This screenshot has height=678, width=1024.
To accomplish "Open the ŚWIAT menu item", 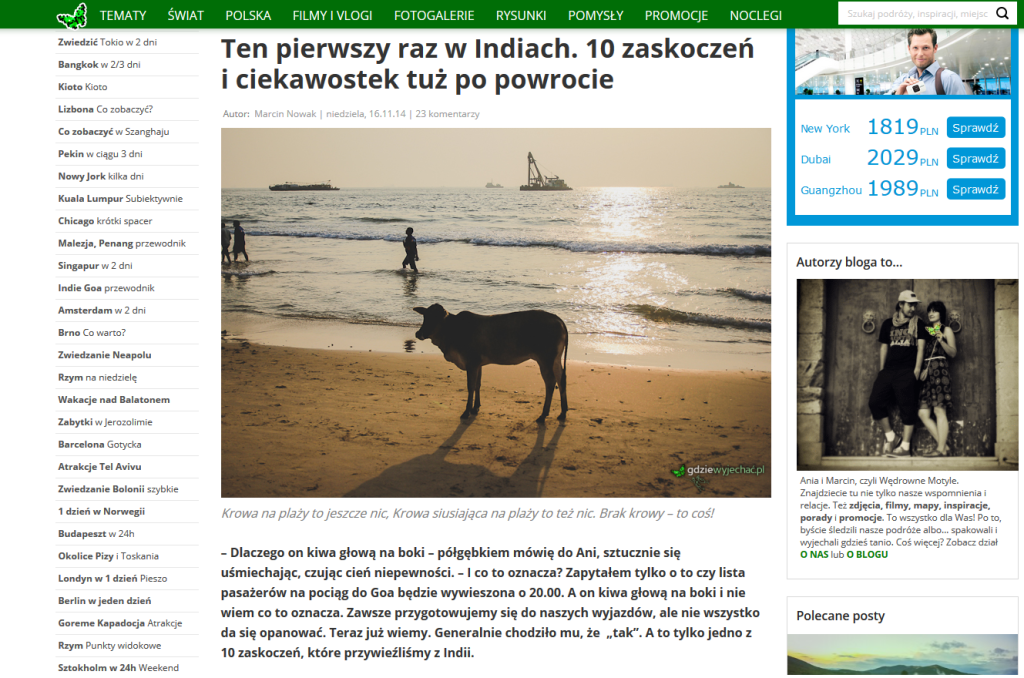I will pos(185,15).
